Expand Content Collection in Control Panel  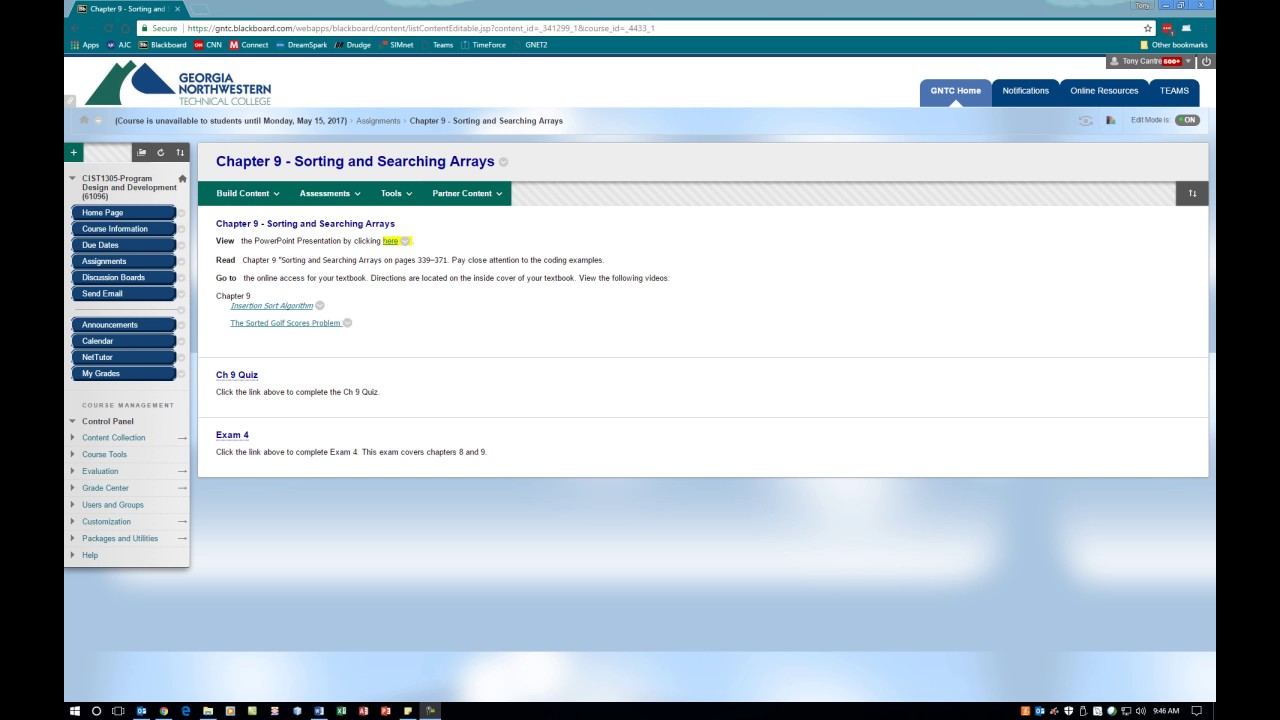tap(72, 438)
